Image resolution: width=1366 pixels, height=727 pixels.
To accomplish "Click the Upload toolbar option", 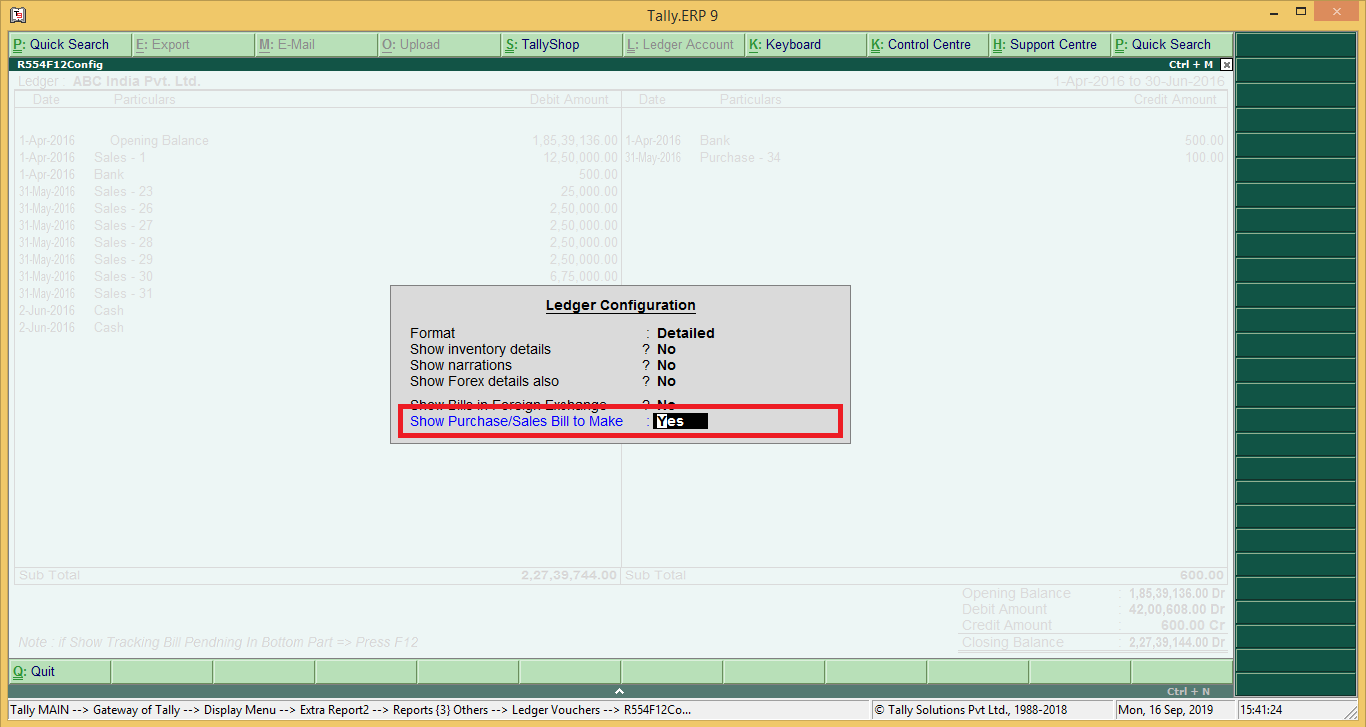I will [438, 45].
